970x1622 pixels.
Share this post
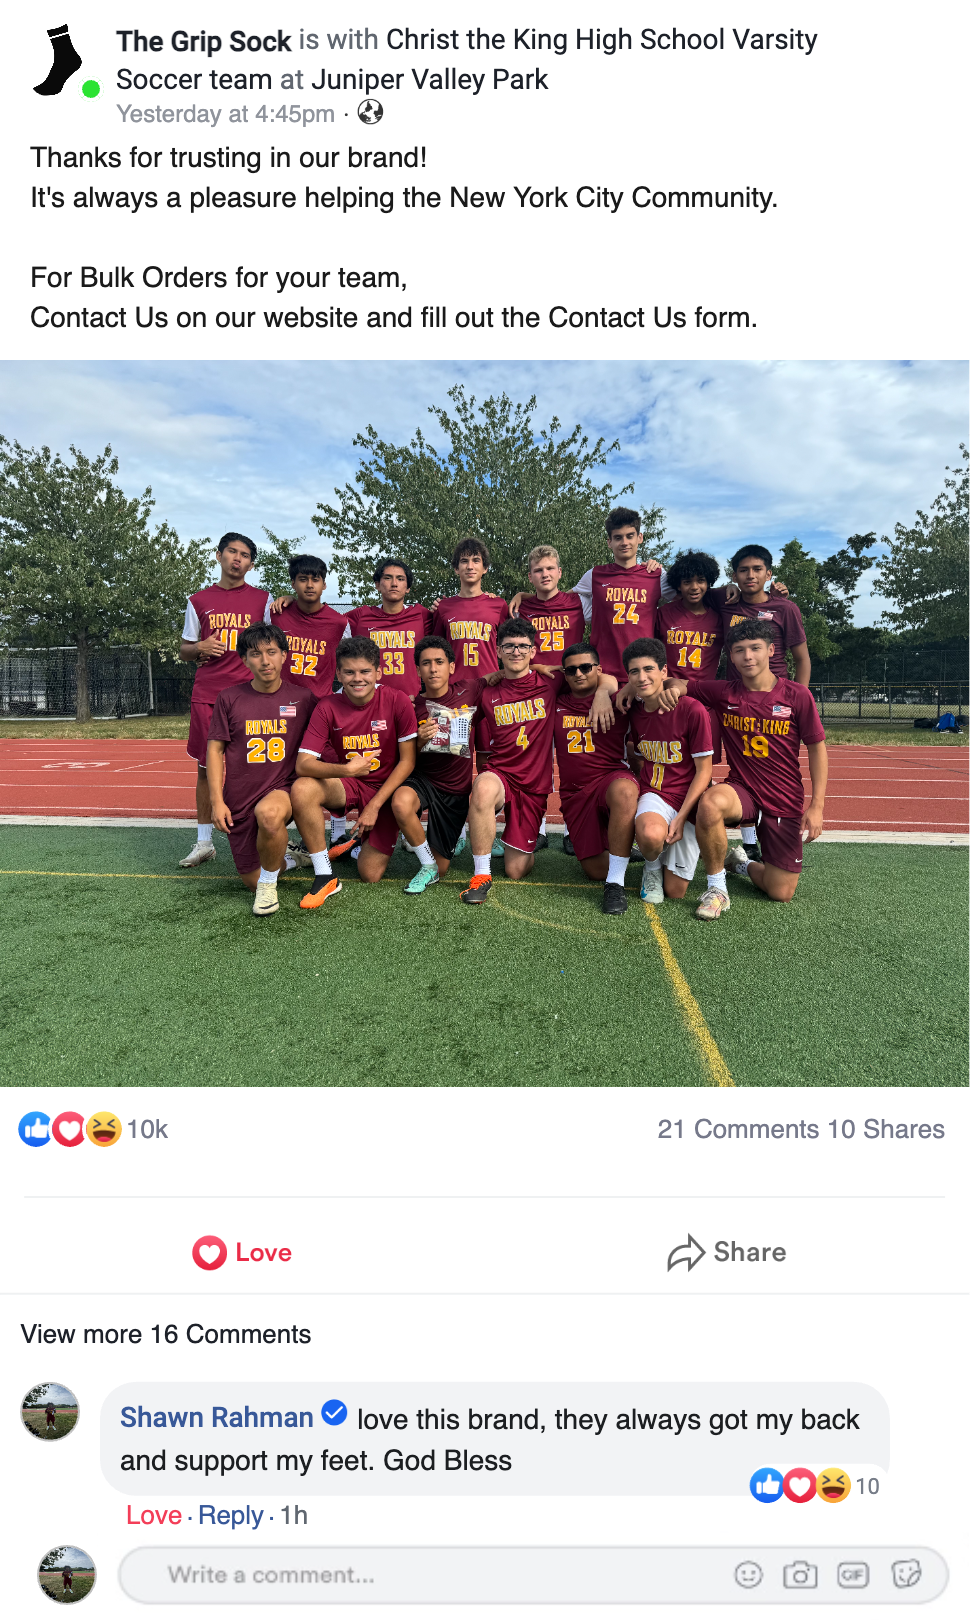727,1252
